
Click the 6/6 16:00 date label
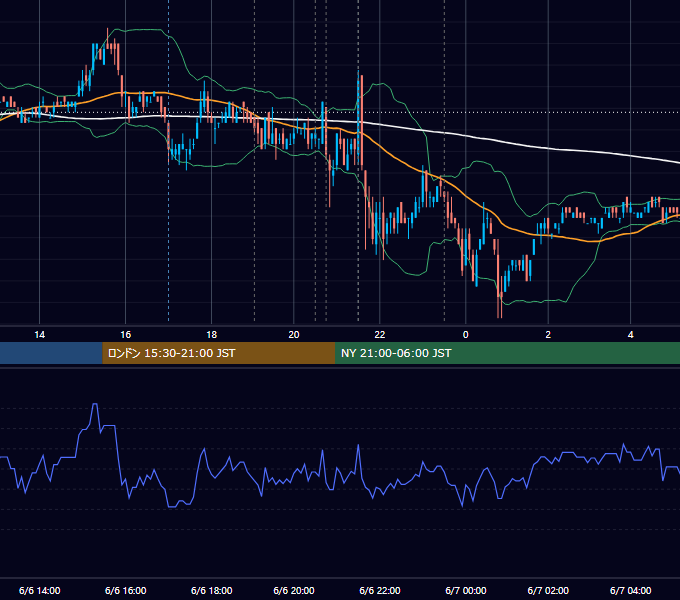pyautogui.click(x=125, y=590)
